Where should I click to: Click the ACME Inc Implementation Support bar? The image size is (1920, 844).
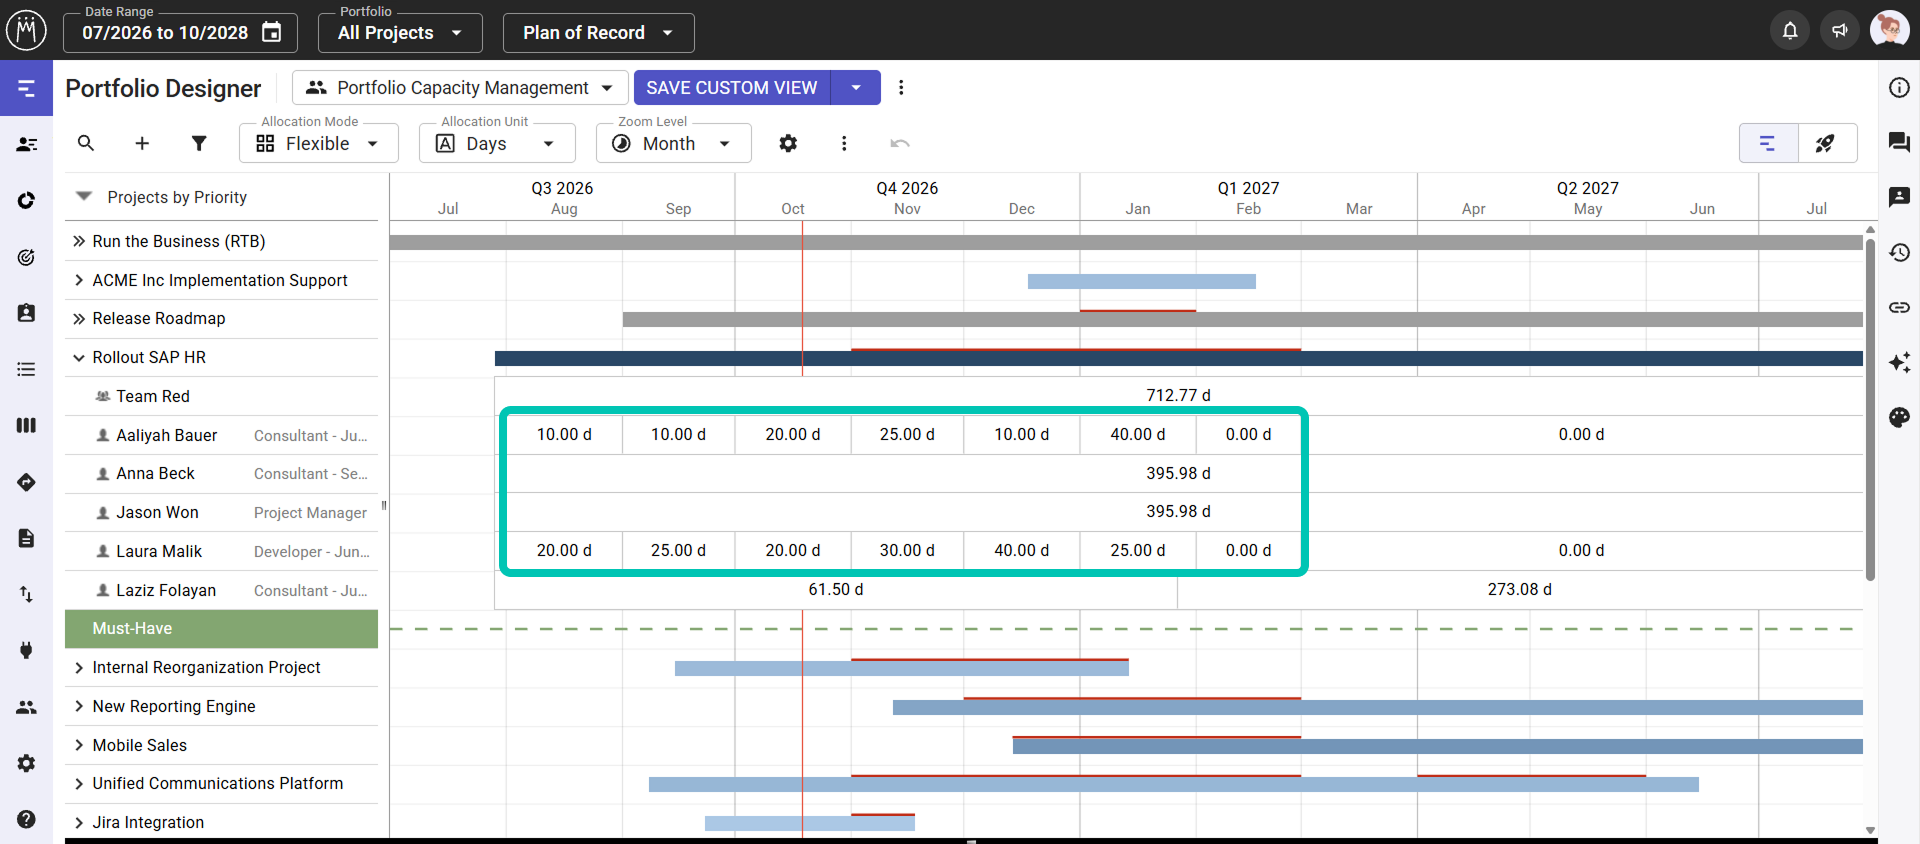(1142, 282)
